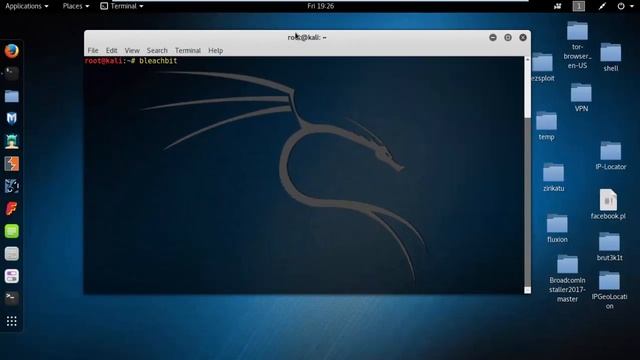Click the workspace indicator in top bar
The image size is (640, 360).
pos(579,6)
